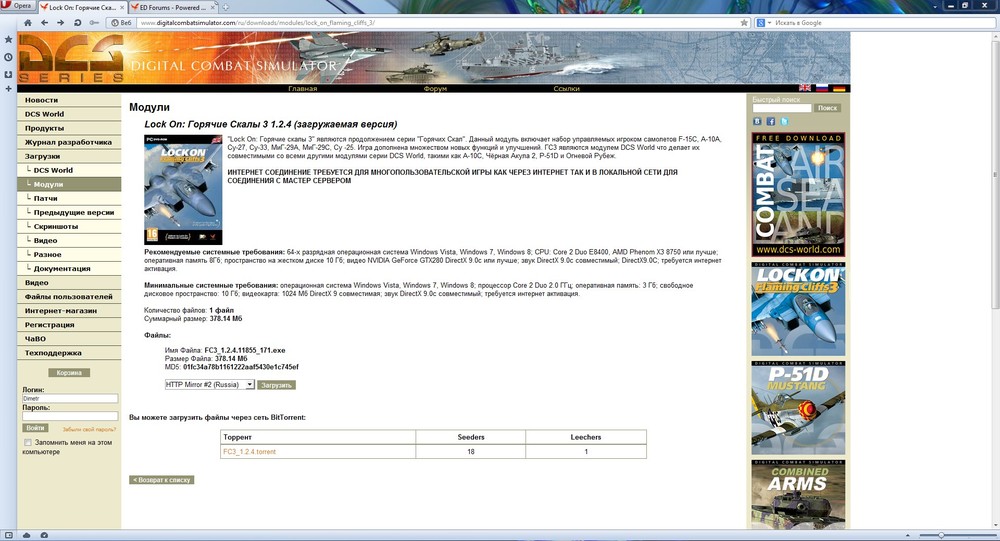Click the Загрузить download button
Viewport: 1000px width, 541px height.
(276, 385)
